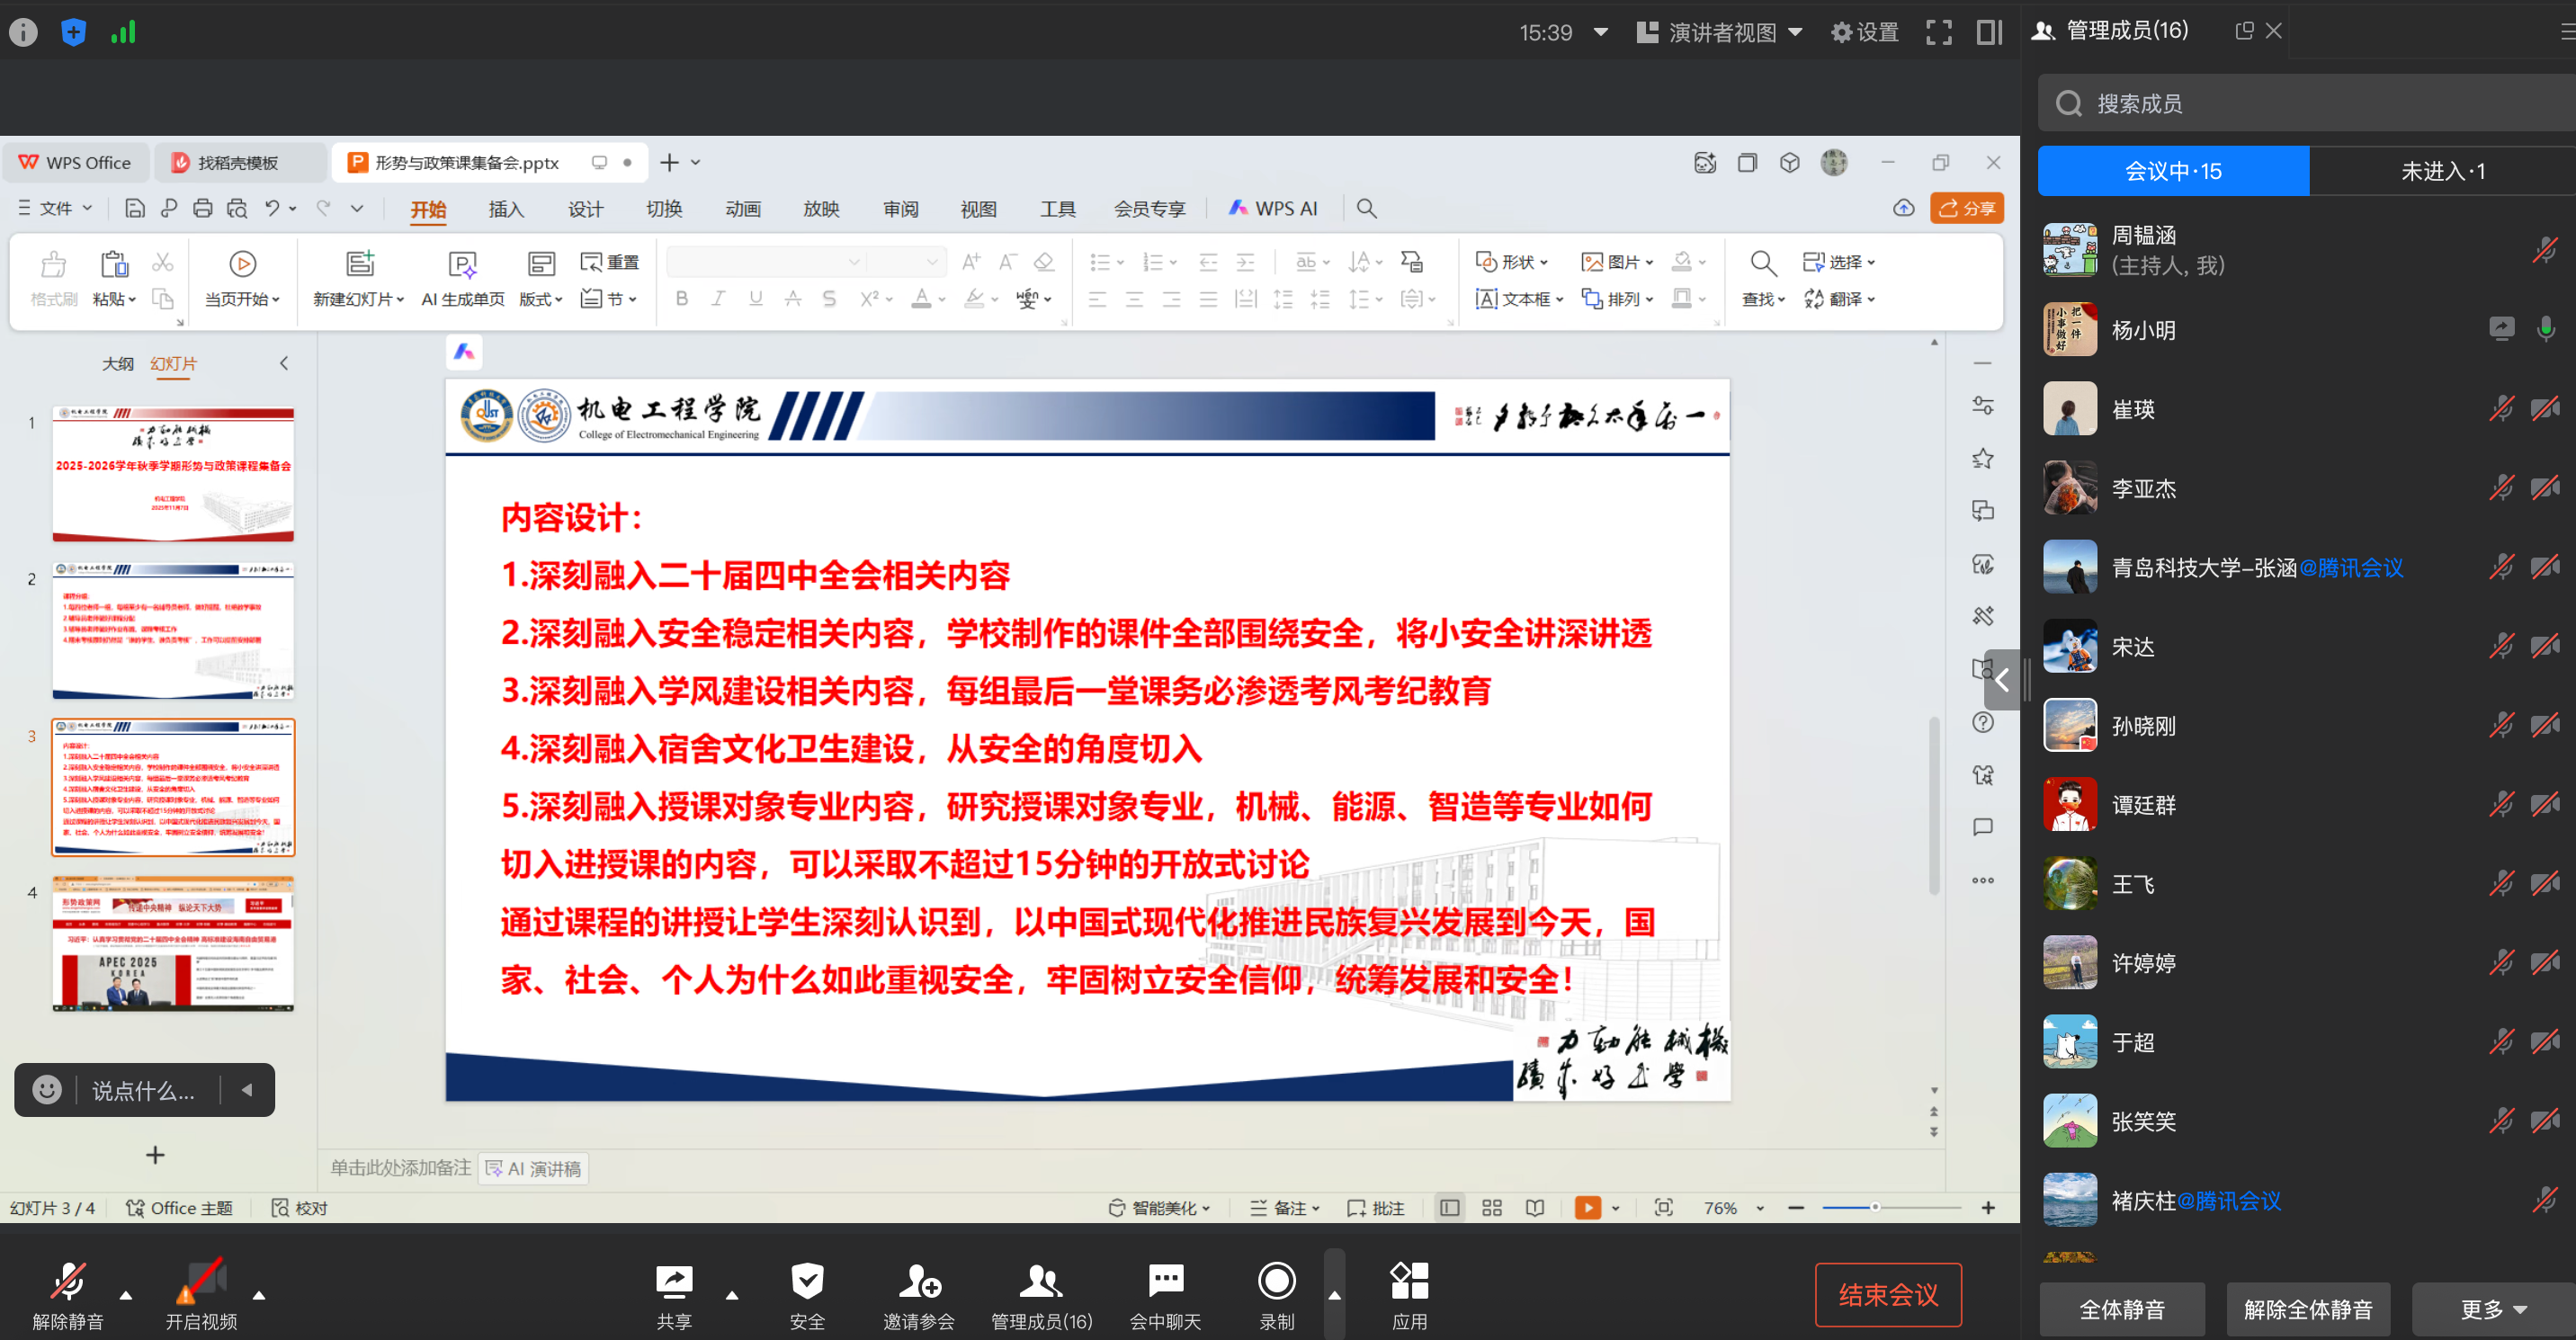Viewport: 2576px width, 1340px height.
Task: Click the AI Generate Single Page icon
Action: coord(462,265)
